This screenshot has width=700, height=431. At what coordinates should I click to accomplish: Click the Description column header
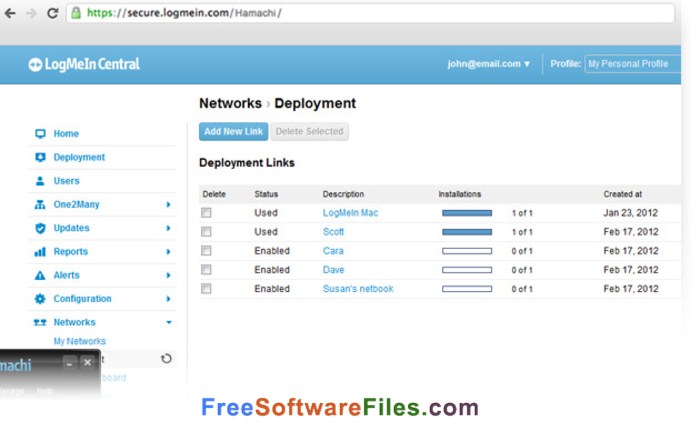[343, 194]
